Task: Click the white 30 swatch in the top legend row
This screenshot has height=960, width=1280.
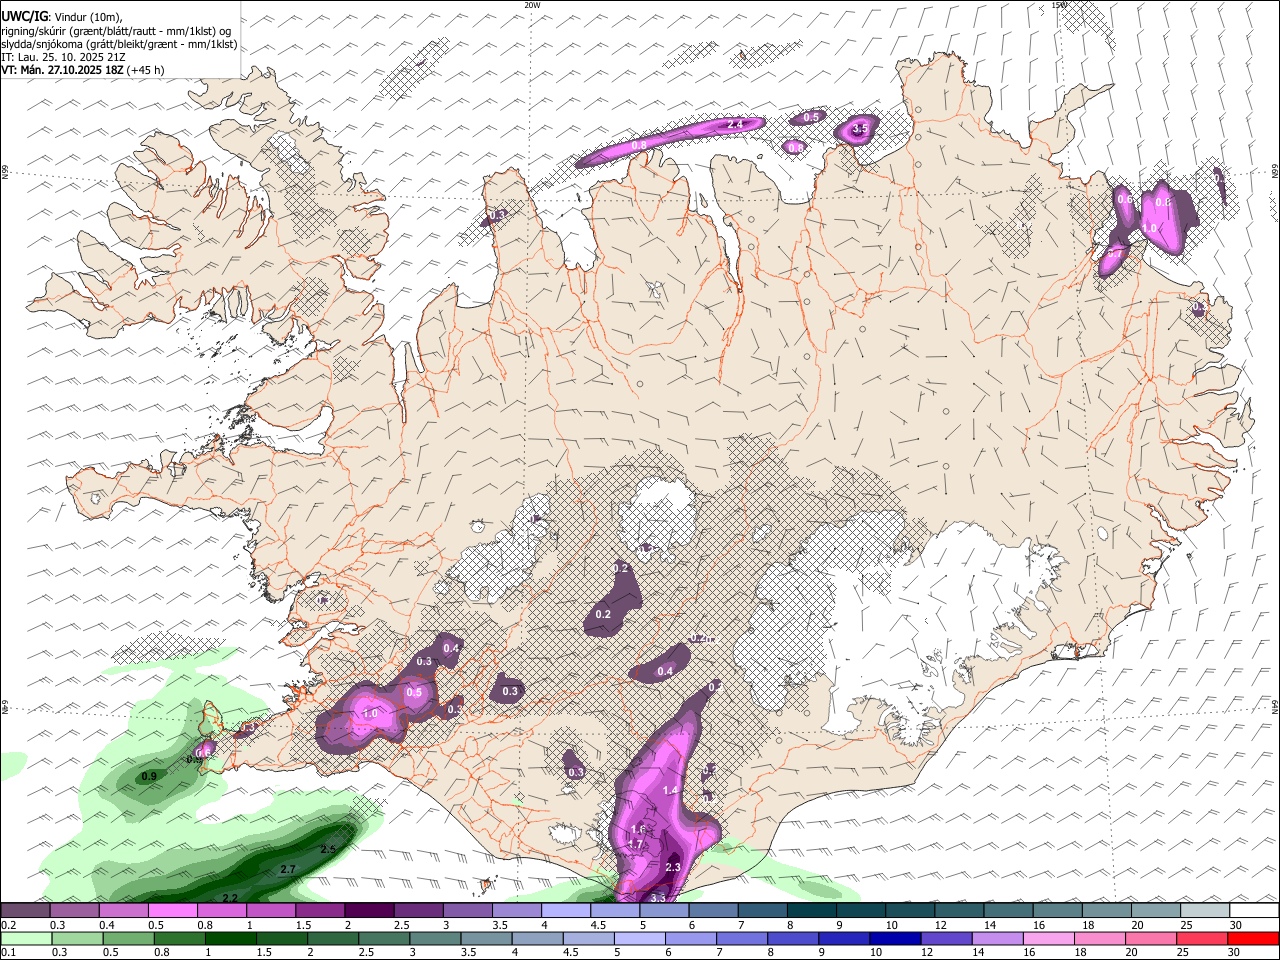Action: (1254, 911)
